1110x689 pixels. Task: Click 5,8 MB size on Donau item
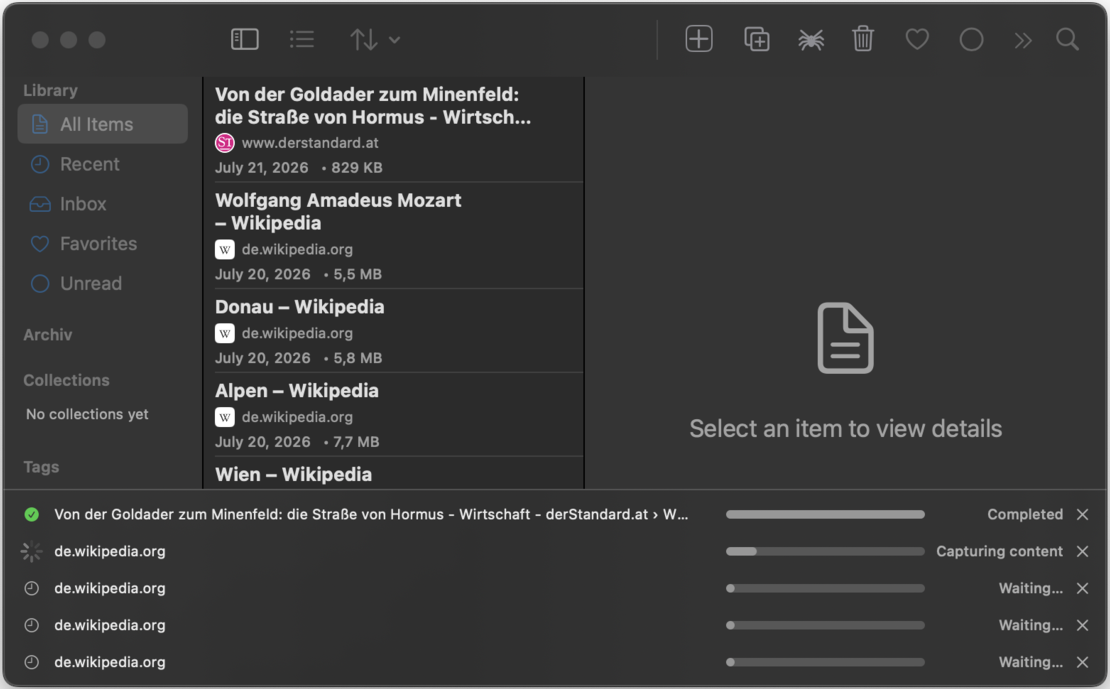(x=357, y=358)
